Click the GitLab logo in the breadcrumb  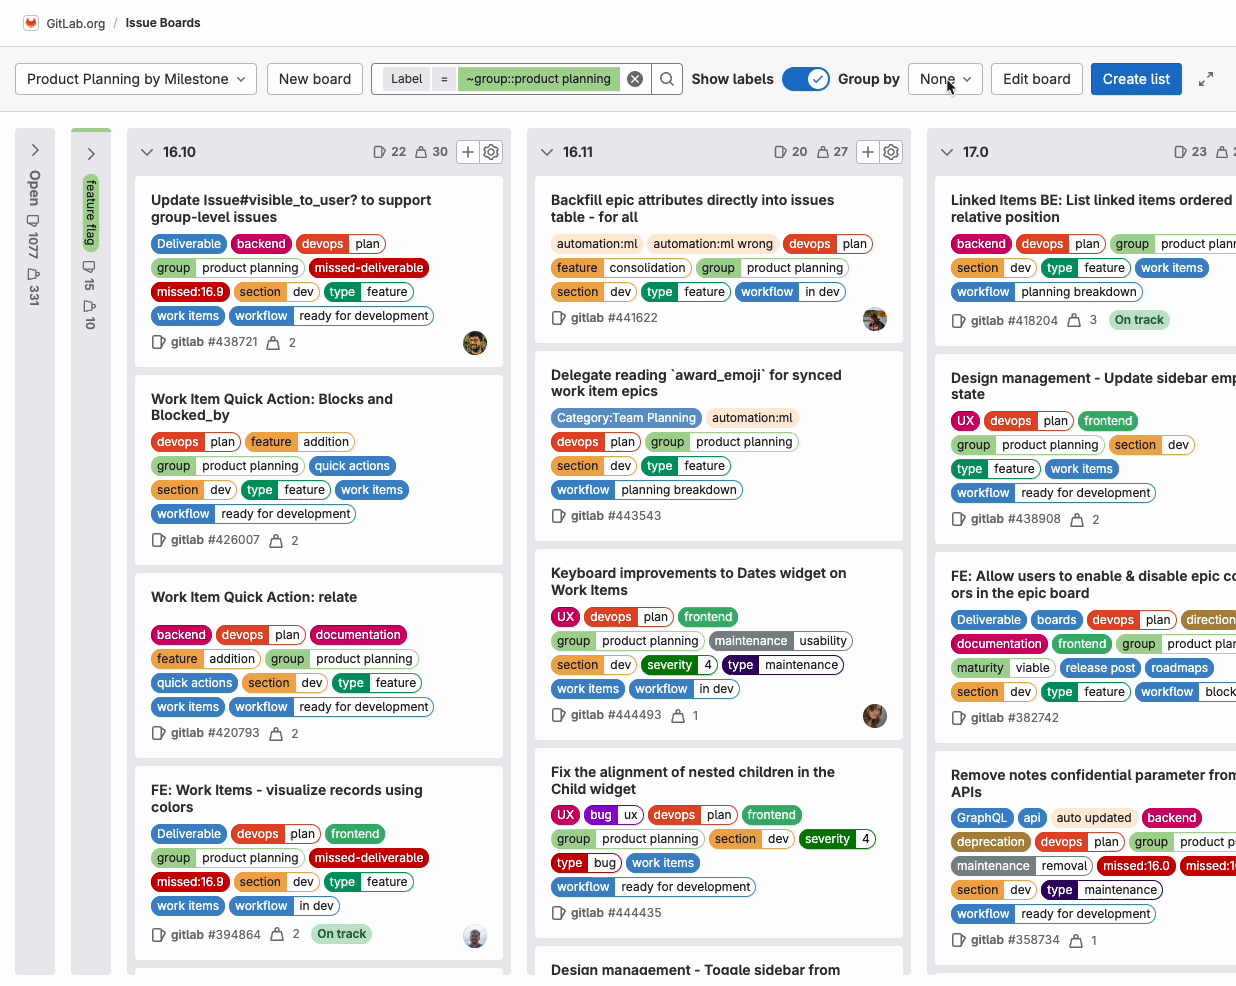(x=28, y=22)
